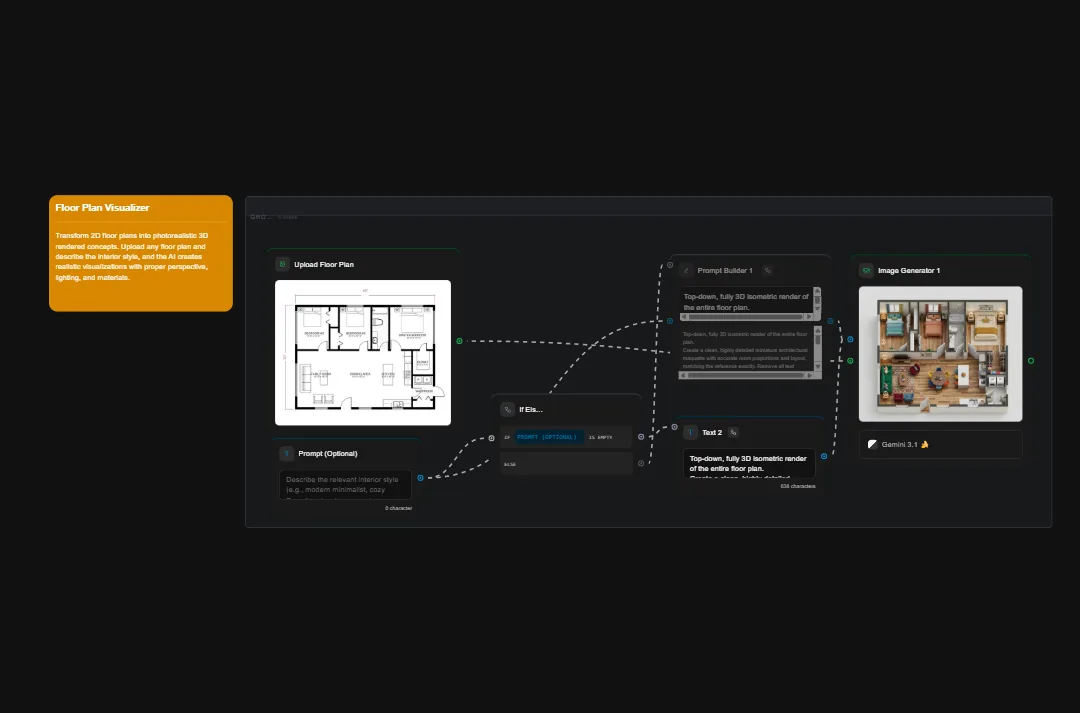1080x713 pixels.
Task: Click the image icon on Upload Floor Plan node
Action: pyautogui.click(x=282, y=264)
